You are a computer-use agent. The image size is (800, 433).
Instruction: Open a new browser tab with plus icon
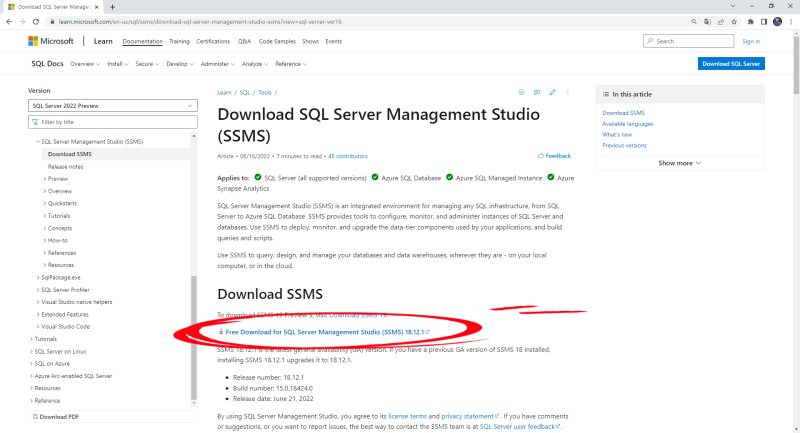pos(112,7)
